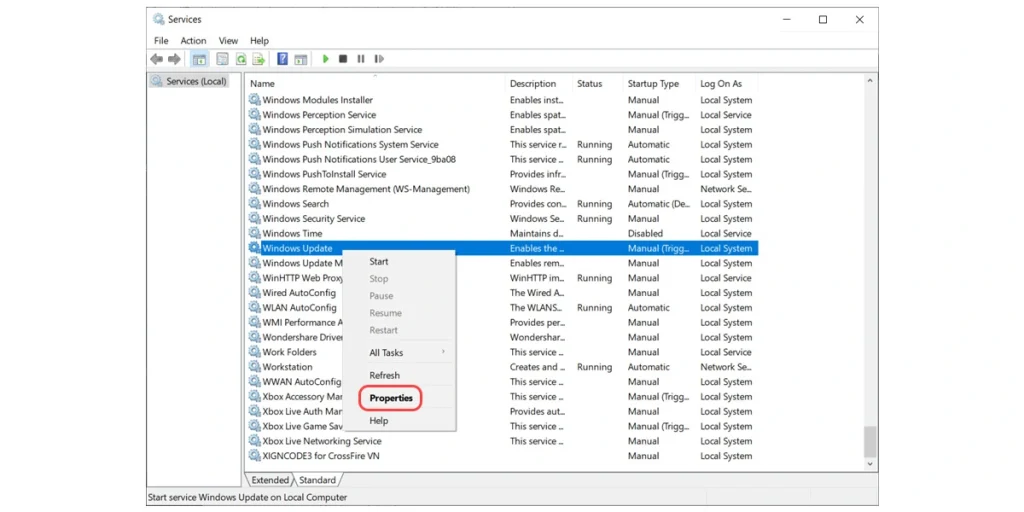The width and height of the screenshot is (1024, 512).
Task: Select the Wired AutoConfig service
Action: (x=299, y=293)
